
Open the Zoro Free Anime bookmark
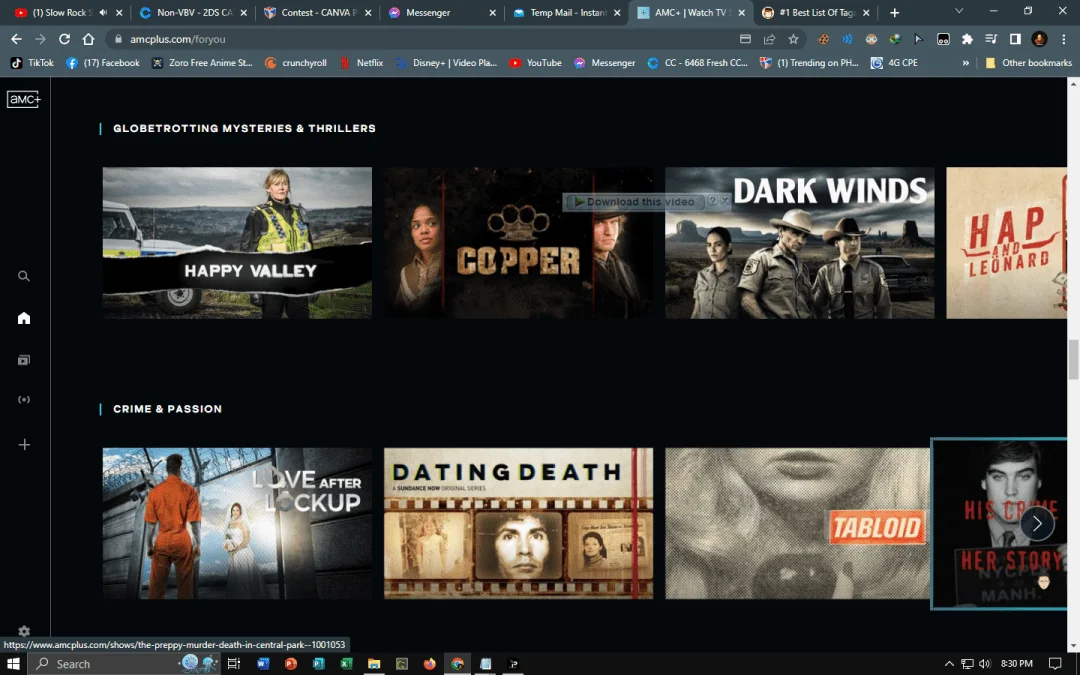point(202,63)
